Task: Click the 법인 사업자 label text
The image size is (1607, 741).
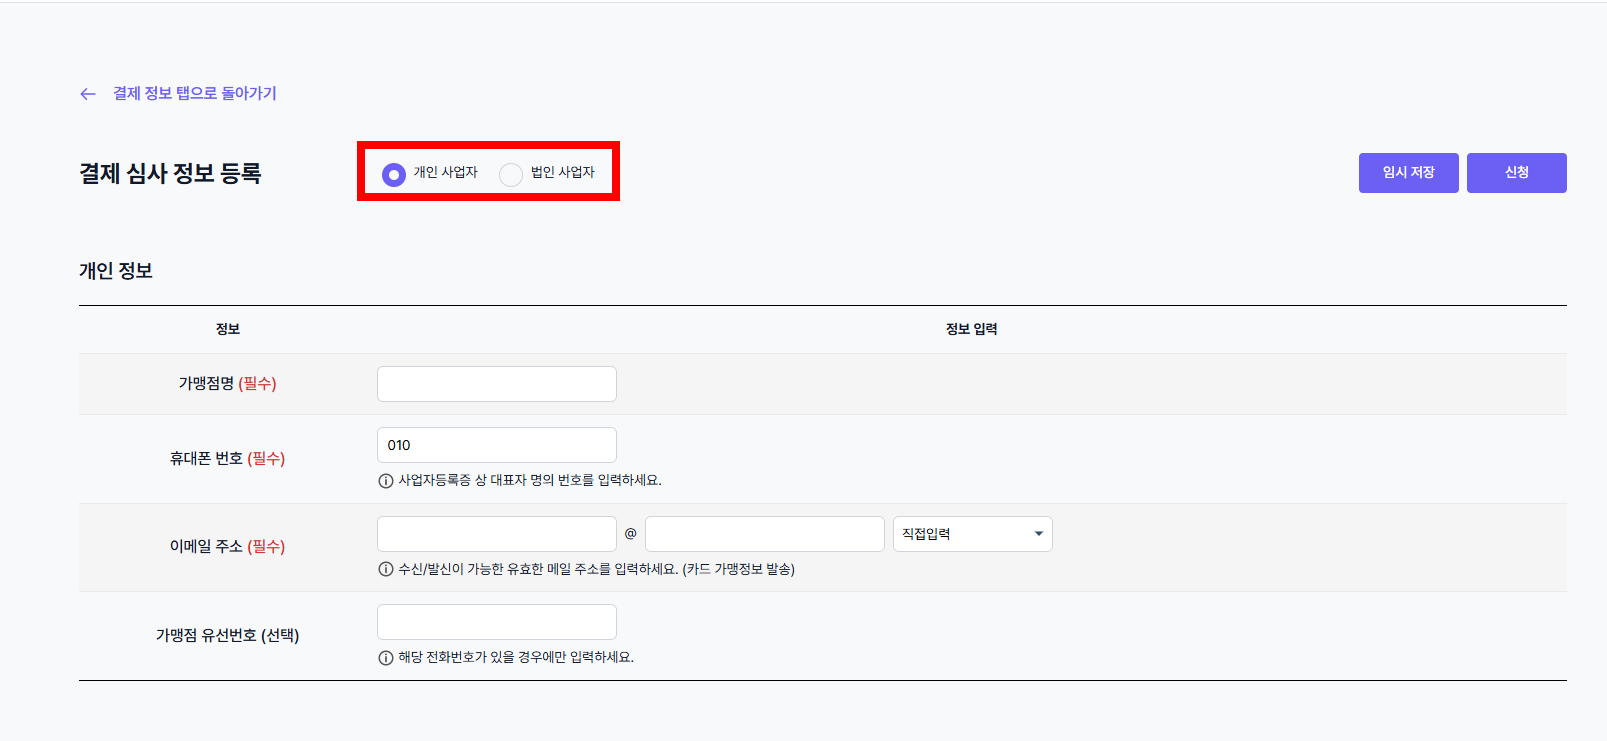Action: point(563,172)
